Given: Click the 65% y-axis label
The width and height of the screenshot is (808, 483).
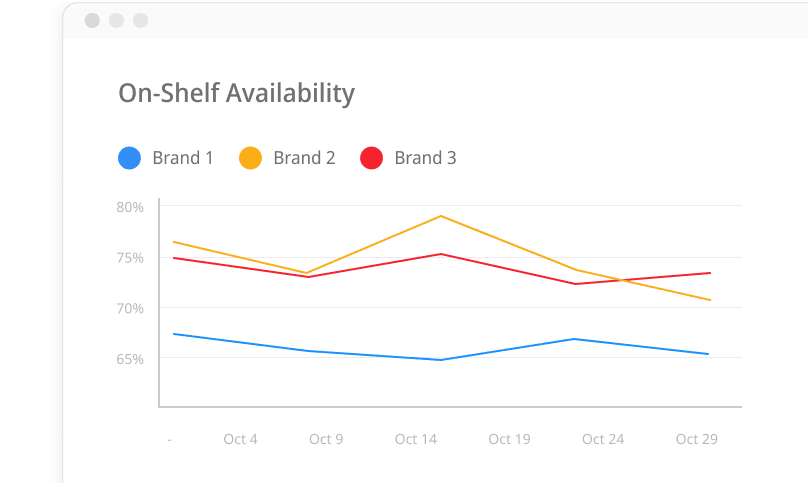Looking at the screenshot, I should 130,358.
